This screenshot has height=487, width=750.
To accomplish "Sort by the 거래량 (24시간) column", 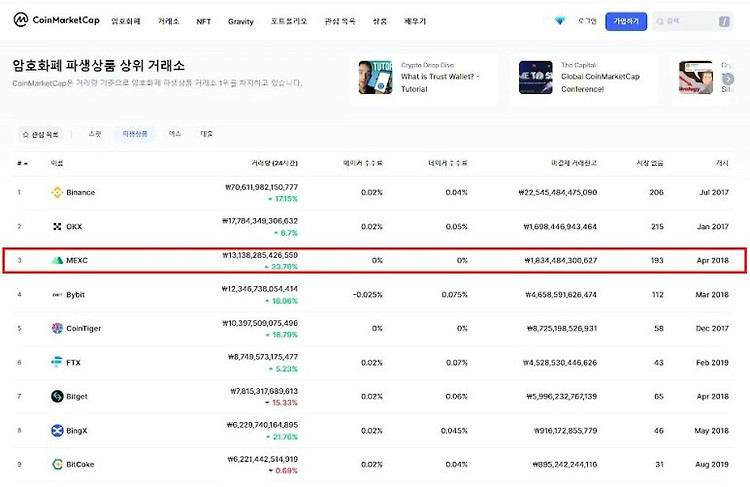I will tap(275, 164).
